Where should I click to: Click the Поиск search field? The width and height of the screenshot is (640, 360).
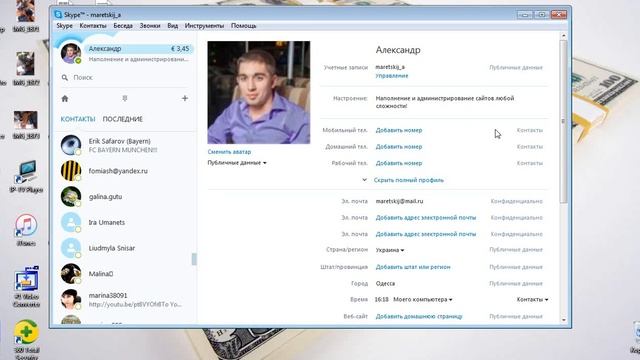pos(124,78)
